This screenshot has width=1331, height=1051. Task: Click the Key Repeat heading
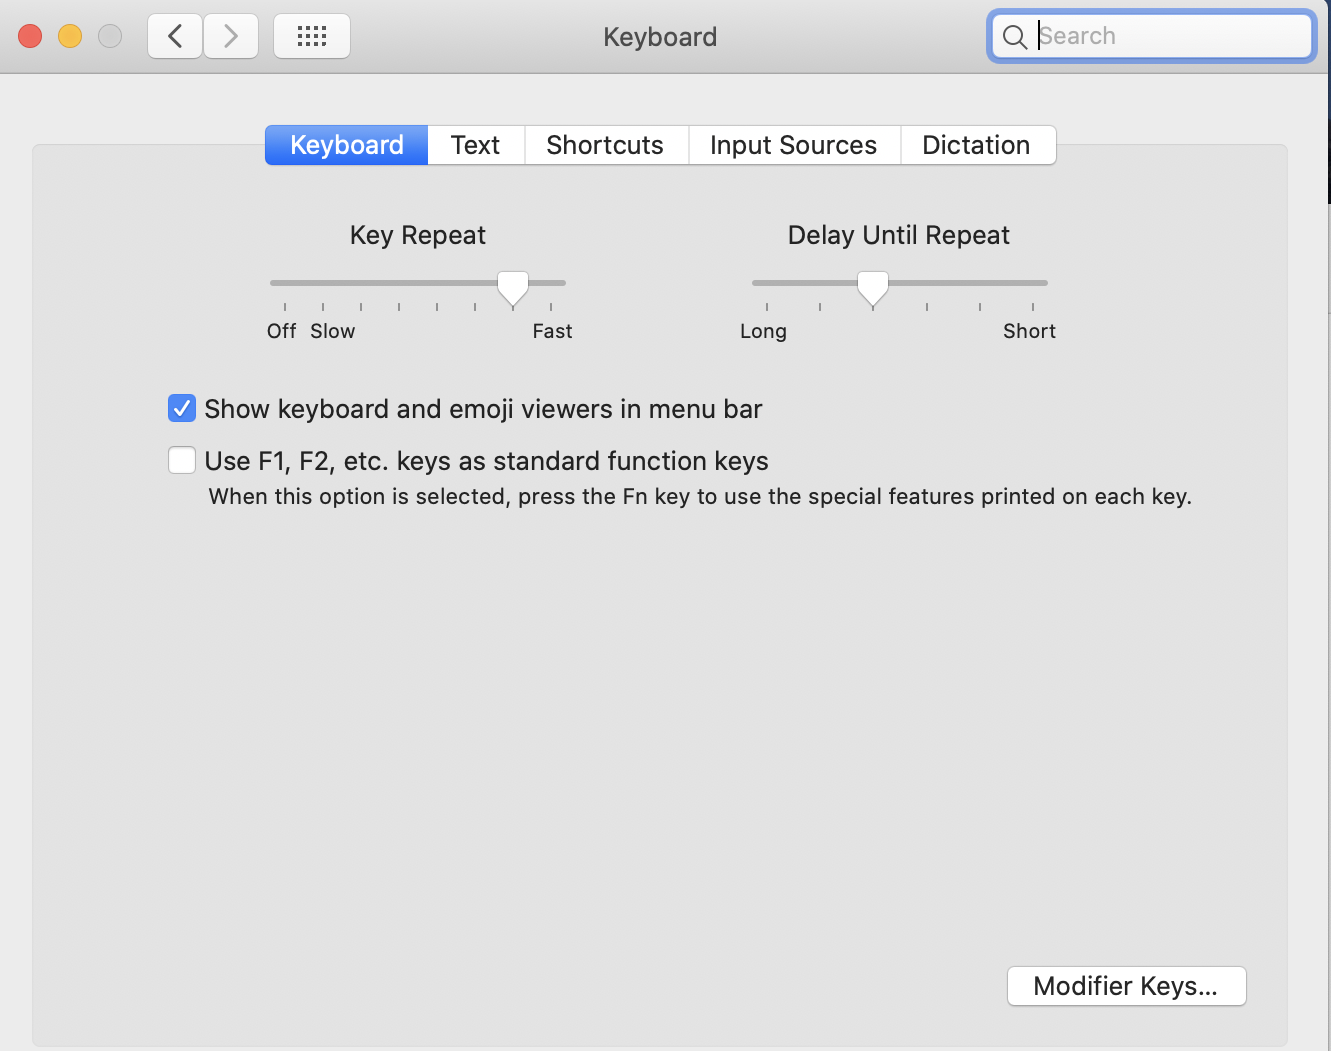tap(418, 235)
